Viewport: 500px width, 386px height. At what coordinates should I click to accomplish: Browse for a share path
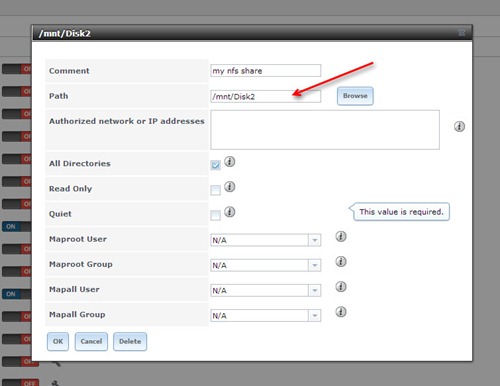(355, 96)
